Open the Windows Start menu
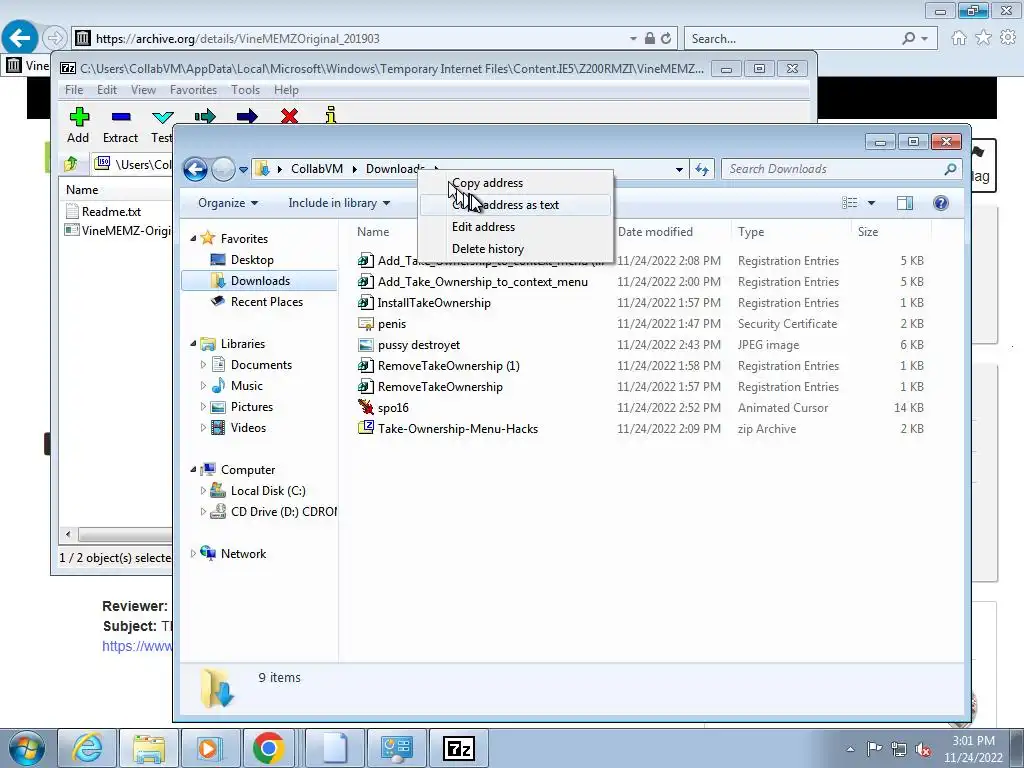This screenshot has width=1024, height=768. coord(27,748)
